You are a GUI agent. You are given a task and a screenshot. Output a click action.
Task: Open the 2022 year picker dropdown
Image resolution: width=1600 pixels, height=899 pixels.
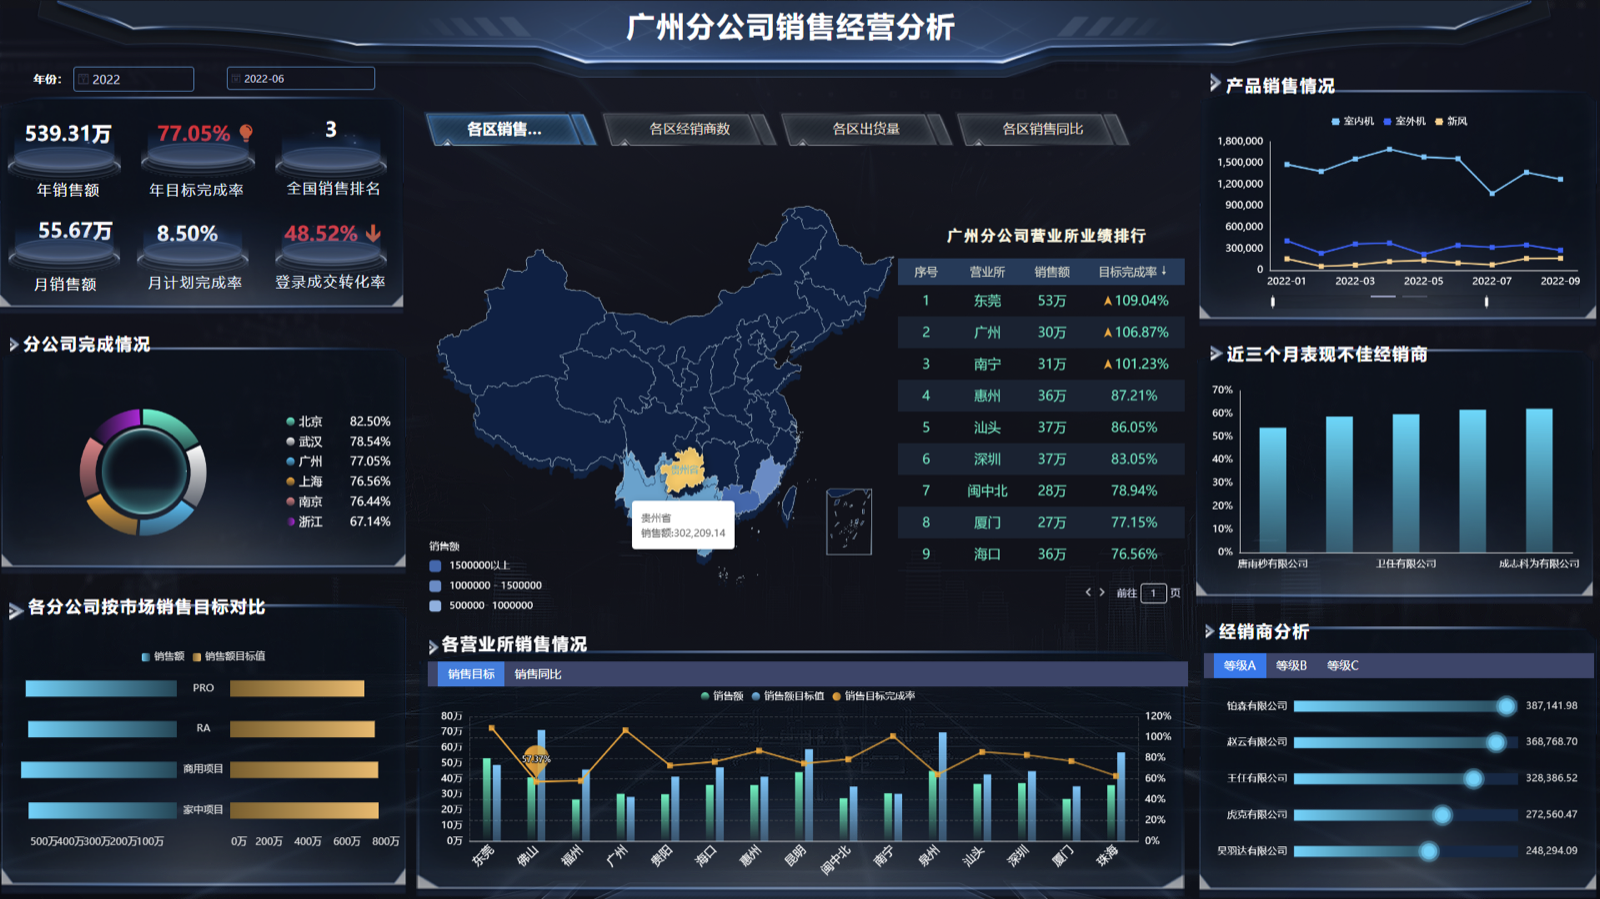coord(134,79)
